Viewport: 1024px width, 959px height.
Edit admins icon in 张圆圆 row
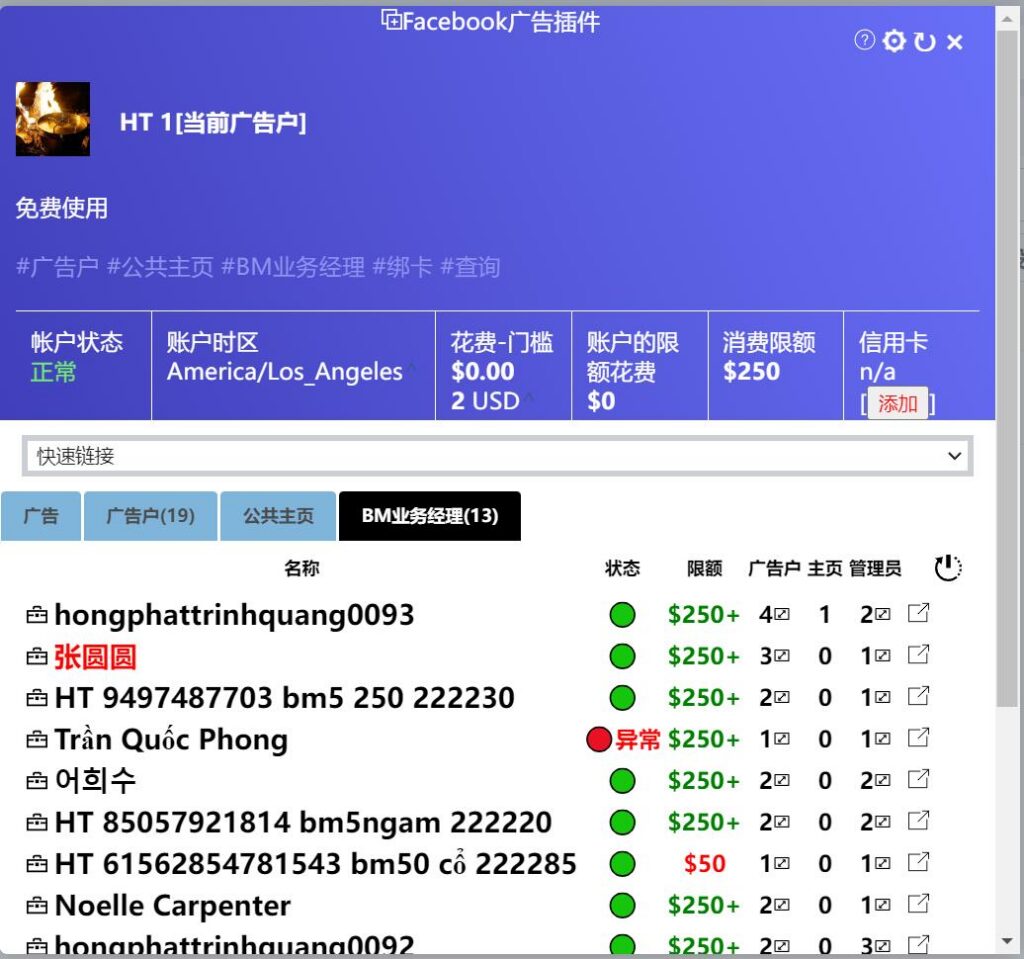(883, 656)
